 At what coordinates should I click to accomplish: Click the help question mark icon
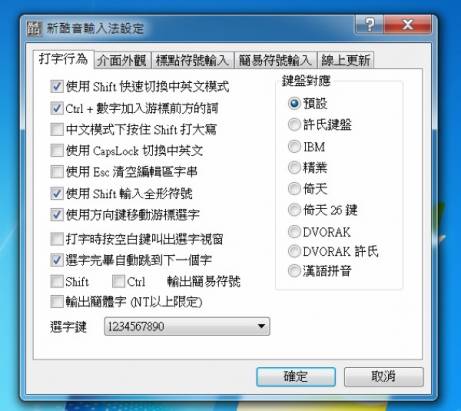pyautogui.click(x=369, y=25)
